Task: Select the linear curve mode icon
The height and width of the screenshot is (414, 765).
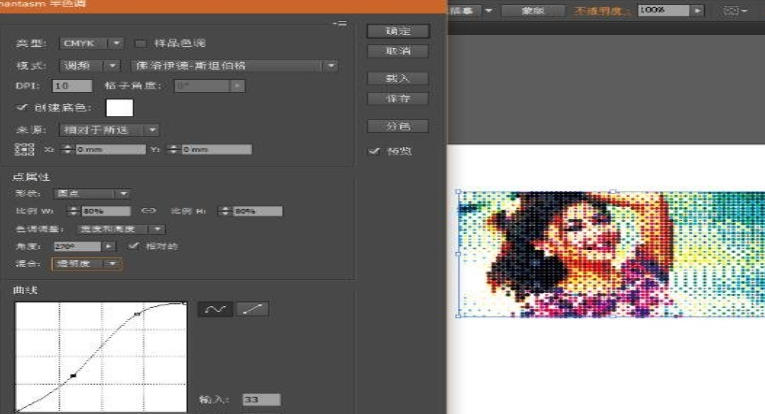Action: [x=252, y=309]
